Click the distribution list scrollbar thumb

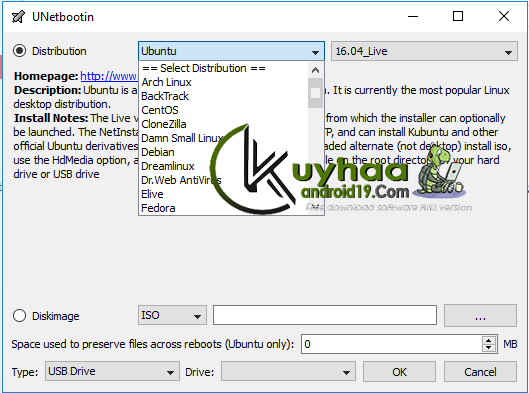[x=315, y=93]
